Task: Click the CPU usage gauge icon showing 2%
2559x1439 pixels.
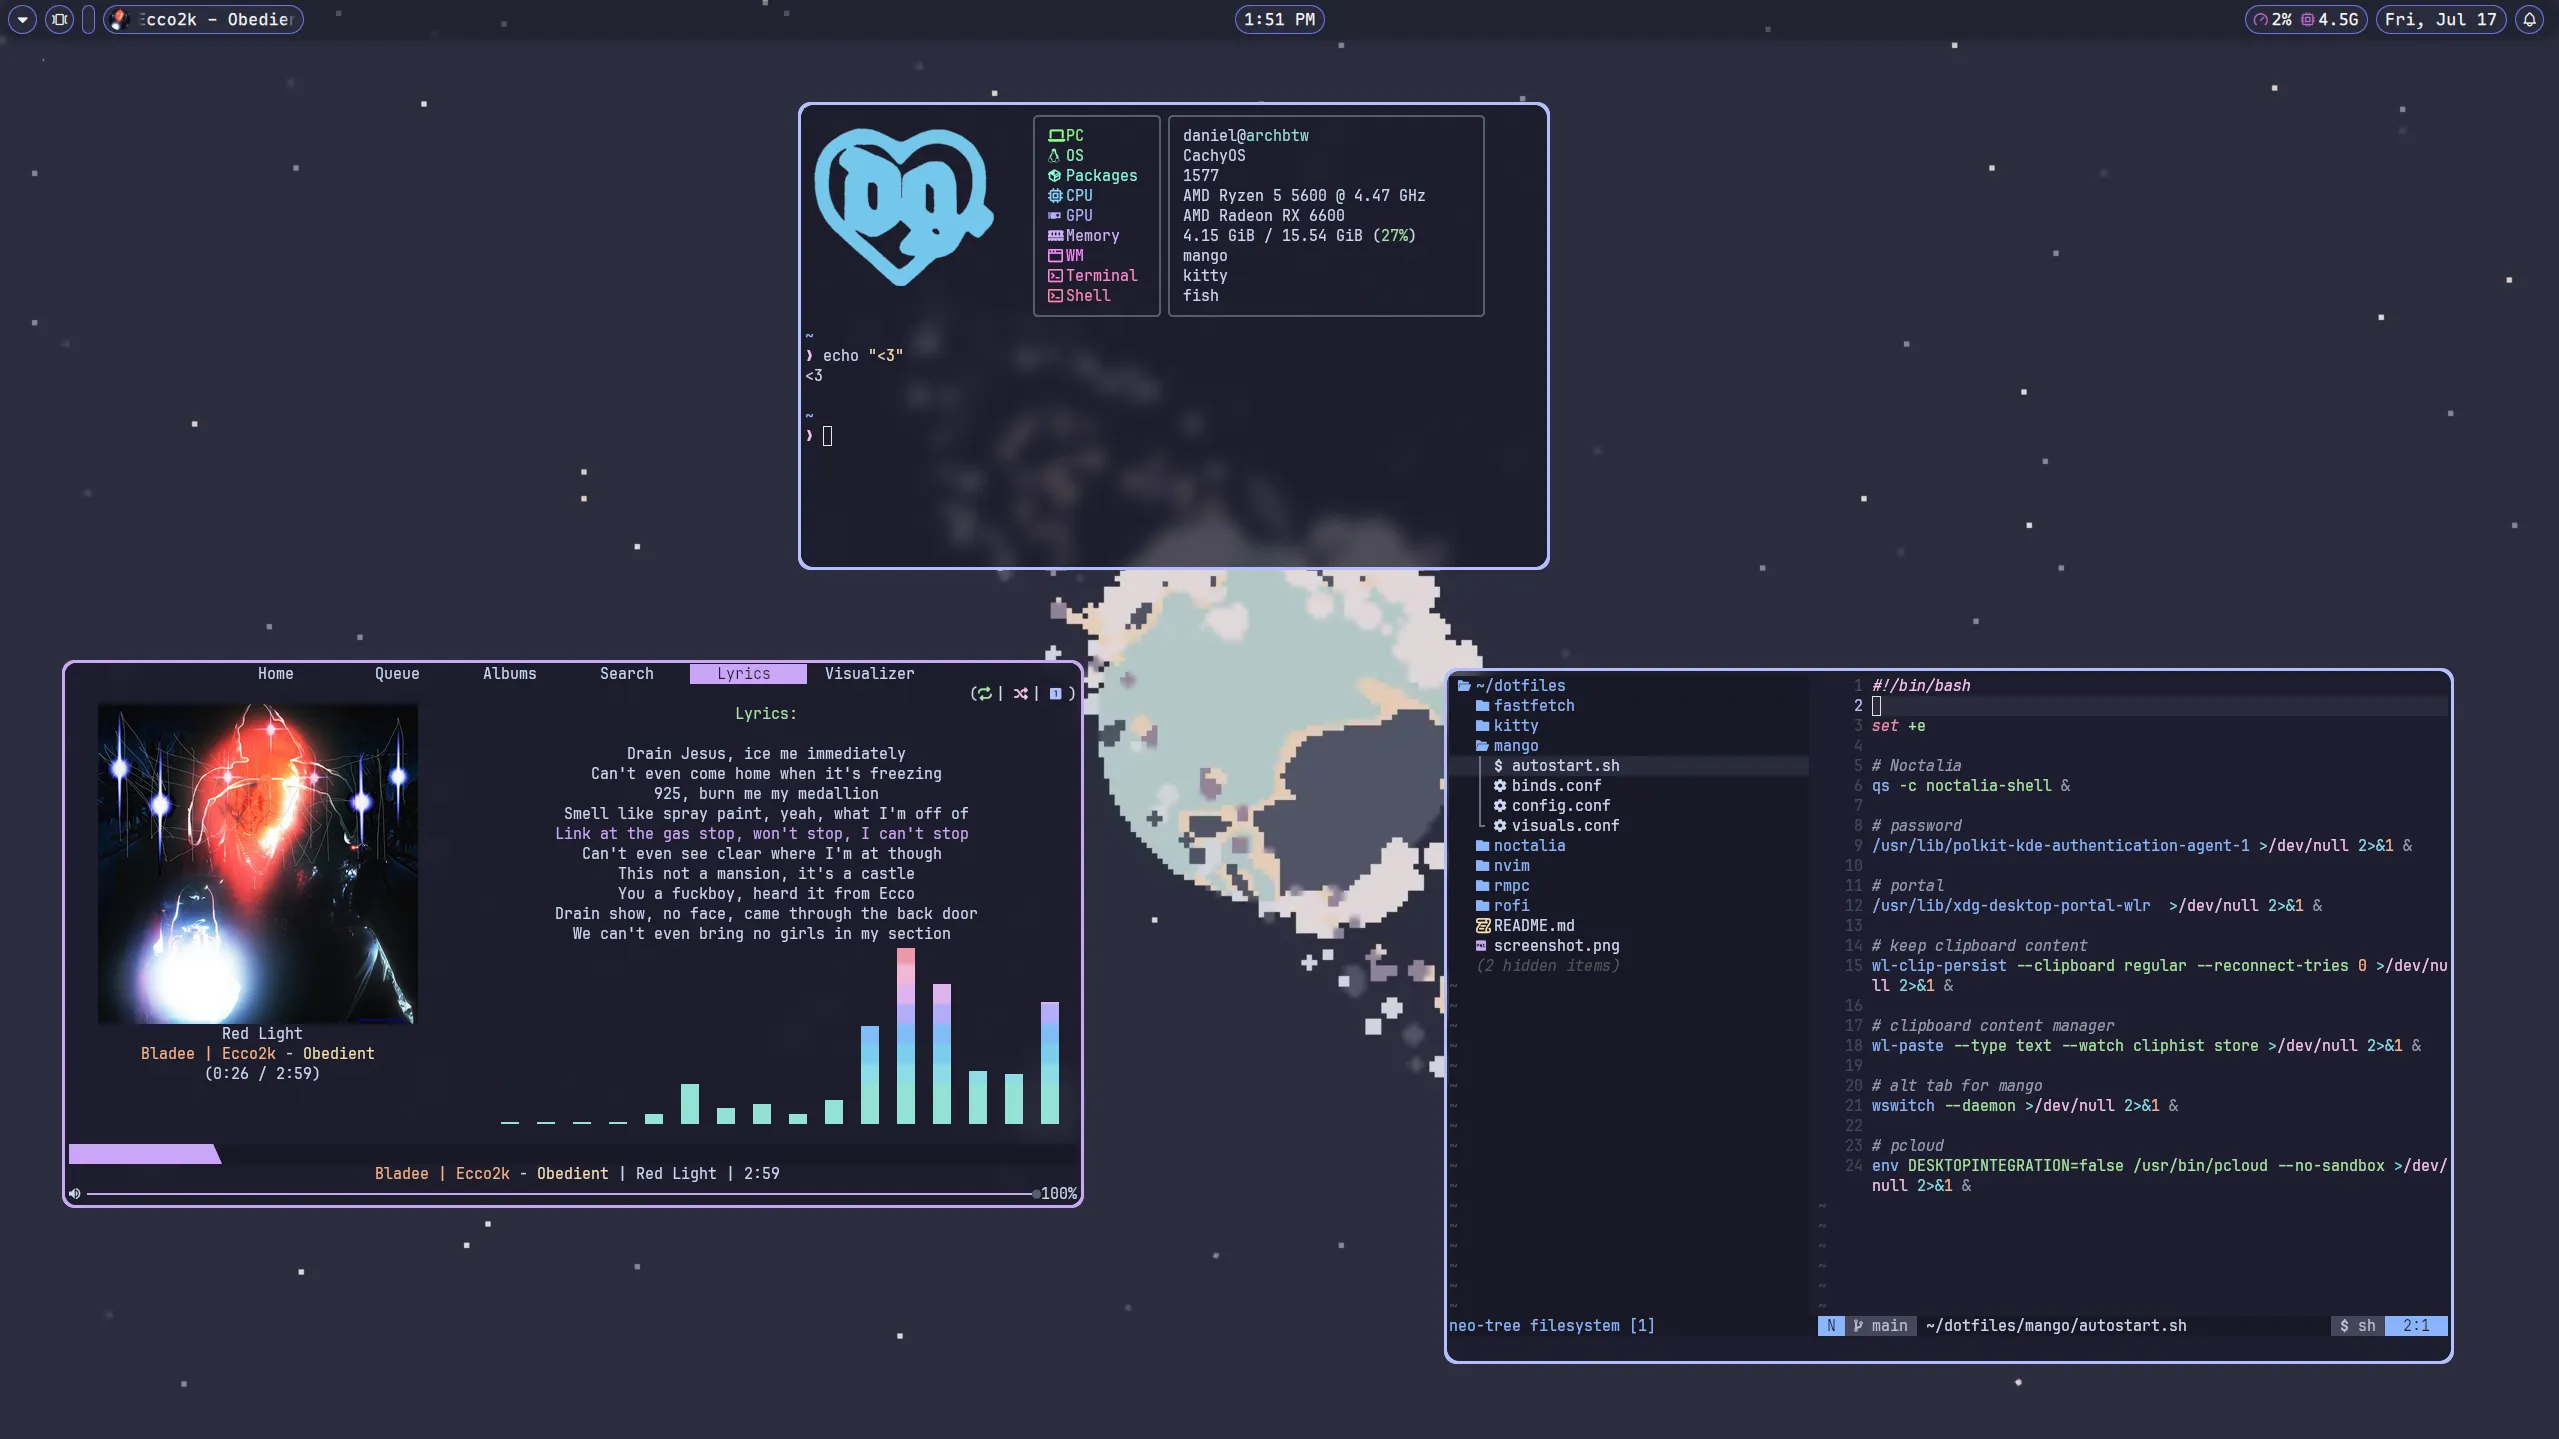Action: [x=2260, y=20]
